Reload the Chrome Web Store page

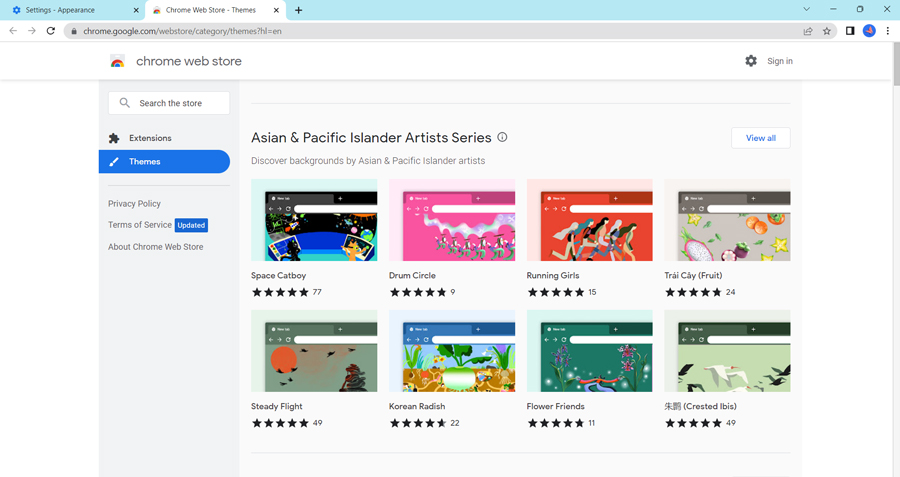pyautogui.click(x=51, y=31)
